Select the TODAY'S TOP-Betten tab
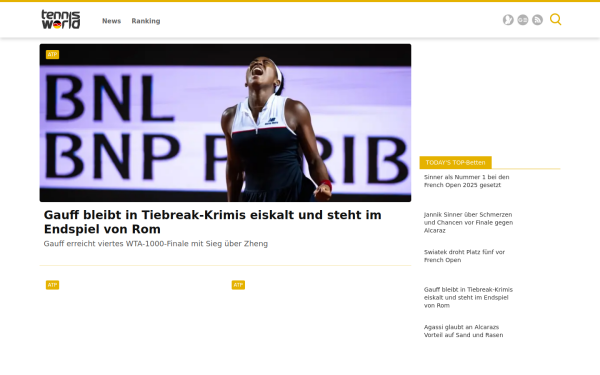600x375 pixels. click(x=455, y=163)
